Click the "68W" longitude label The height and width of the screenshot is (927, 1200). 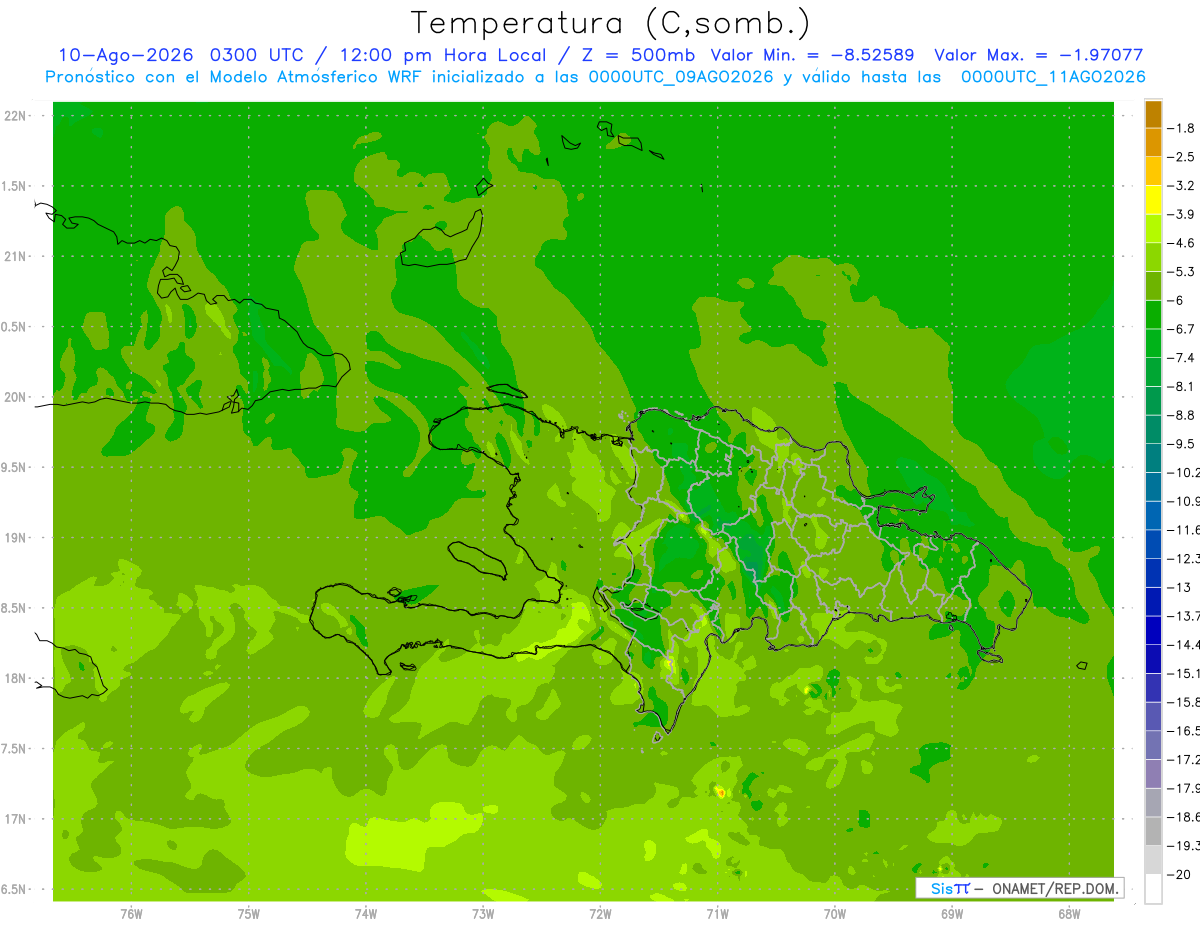point(1069,913)
